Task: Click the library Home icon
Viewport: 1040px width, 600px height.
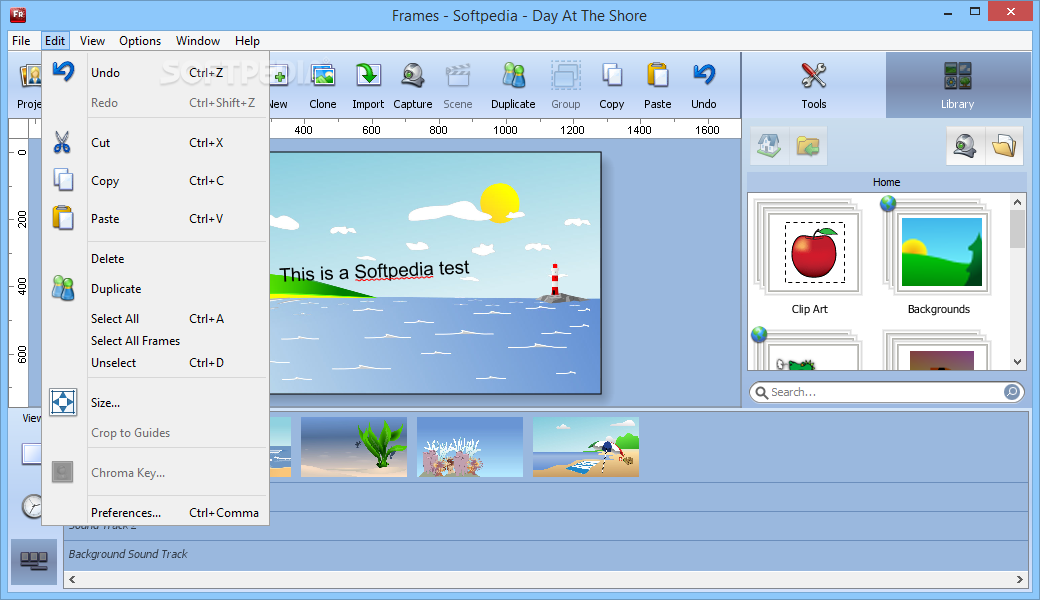Action: point(769,146)
